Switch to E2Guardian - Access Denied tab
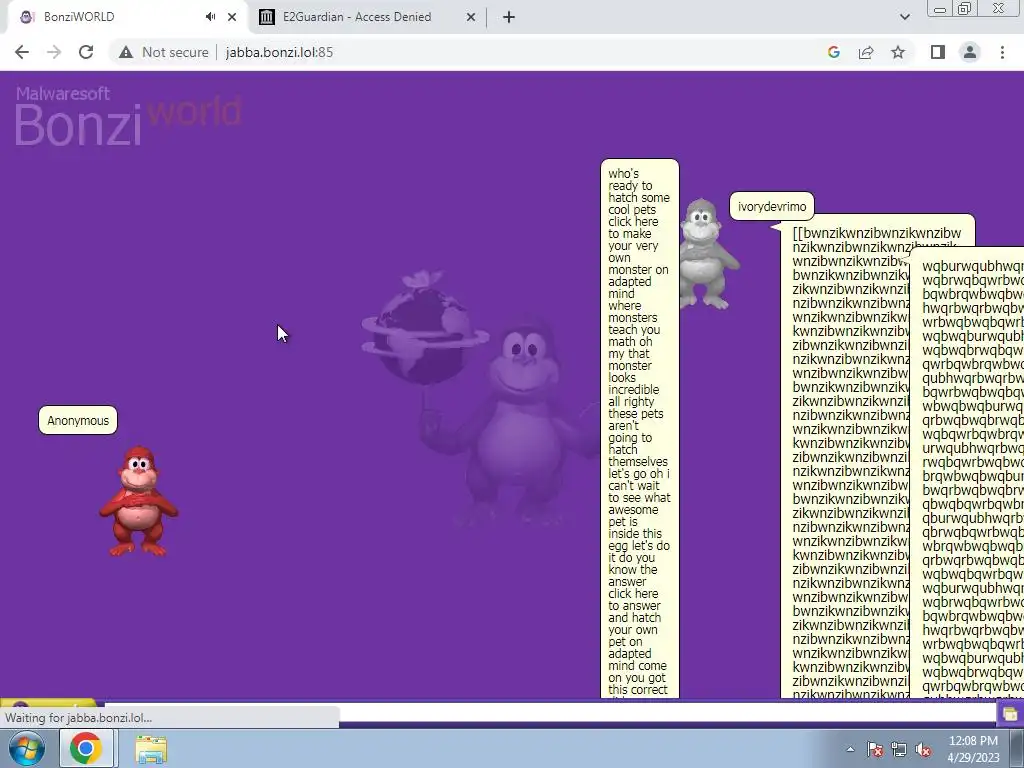 coord(367,17)
